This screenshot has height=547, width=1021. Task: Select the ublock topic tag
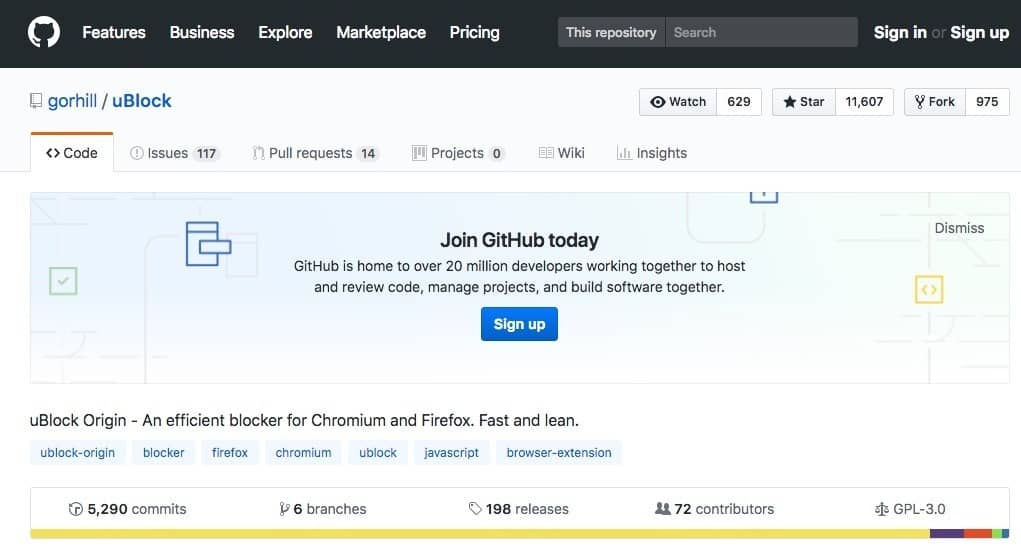click(x=378, y=453)
